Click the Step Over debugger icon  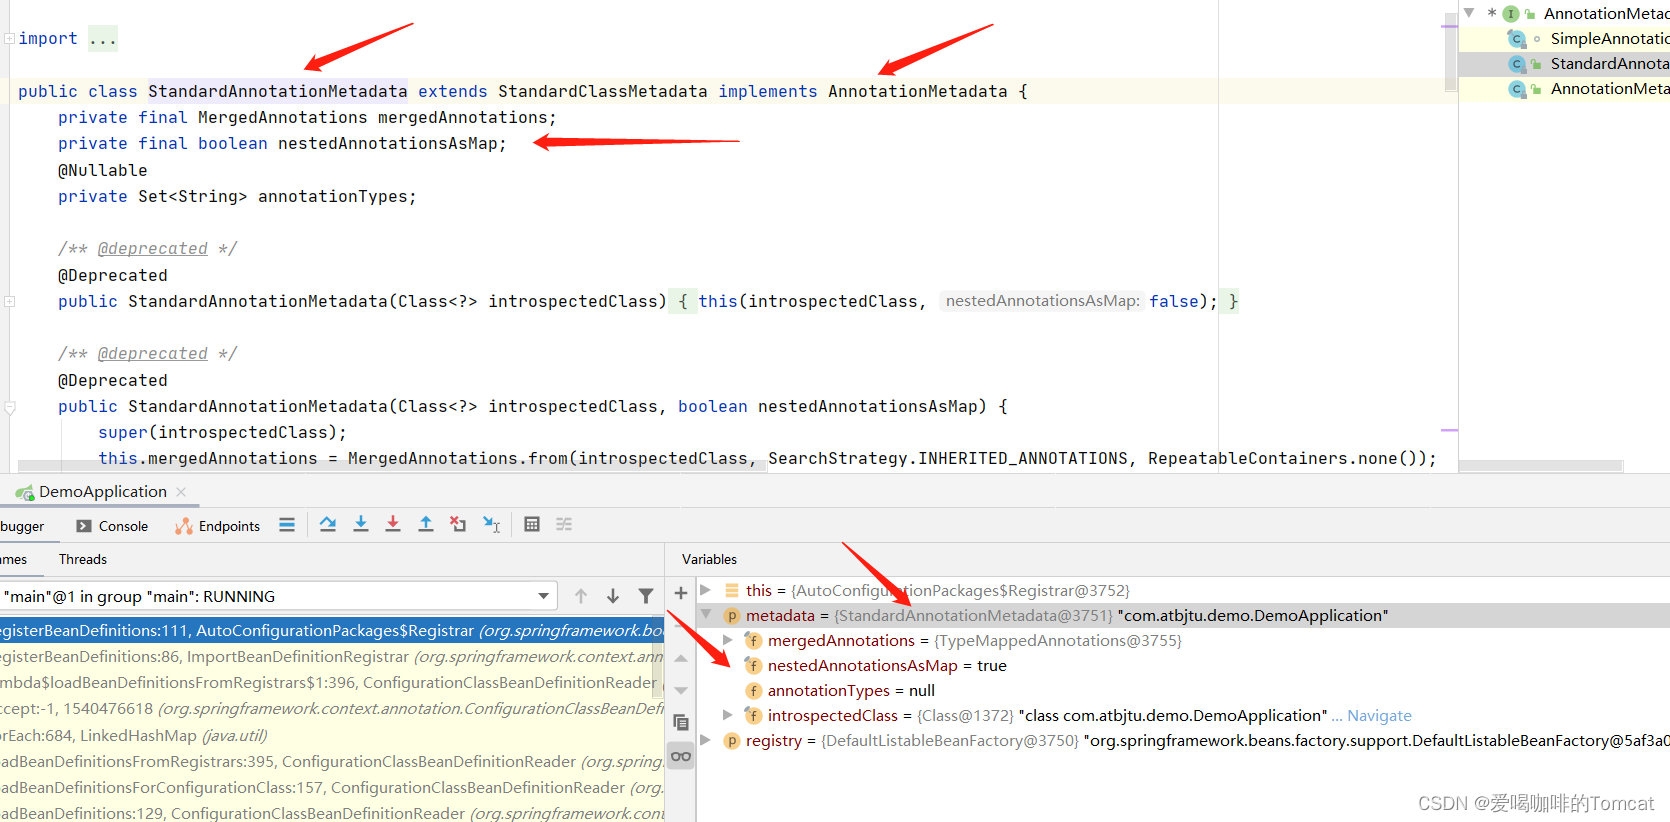(328, 525)
